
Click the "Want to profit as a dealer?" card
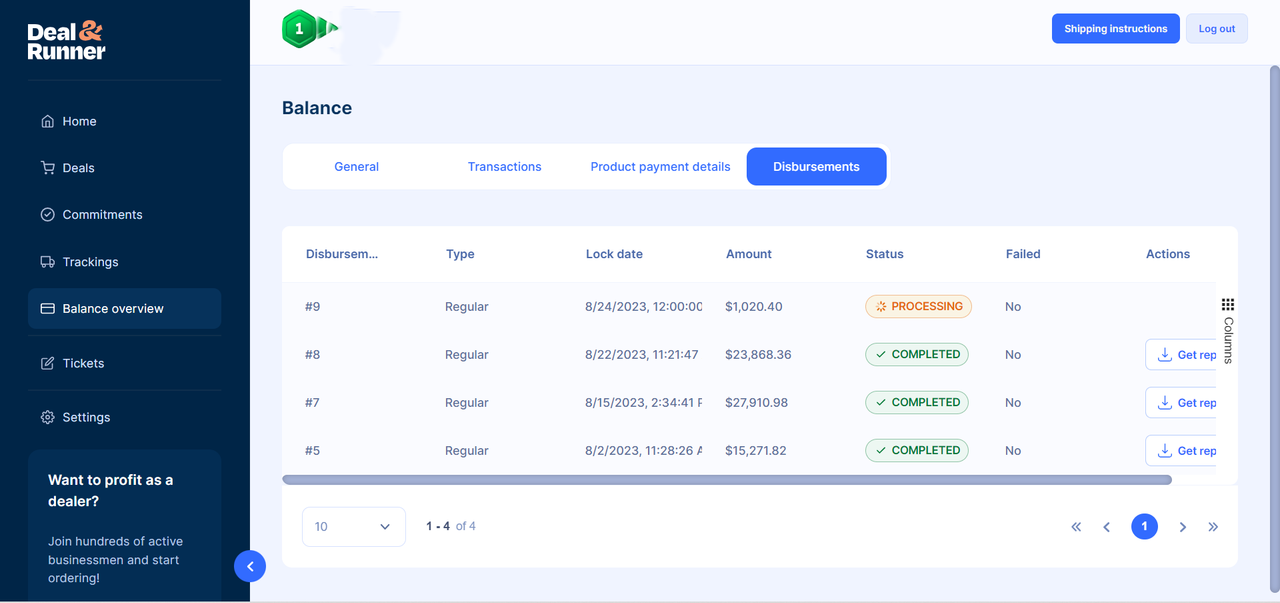tap(124, 526)
